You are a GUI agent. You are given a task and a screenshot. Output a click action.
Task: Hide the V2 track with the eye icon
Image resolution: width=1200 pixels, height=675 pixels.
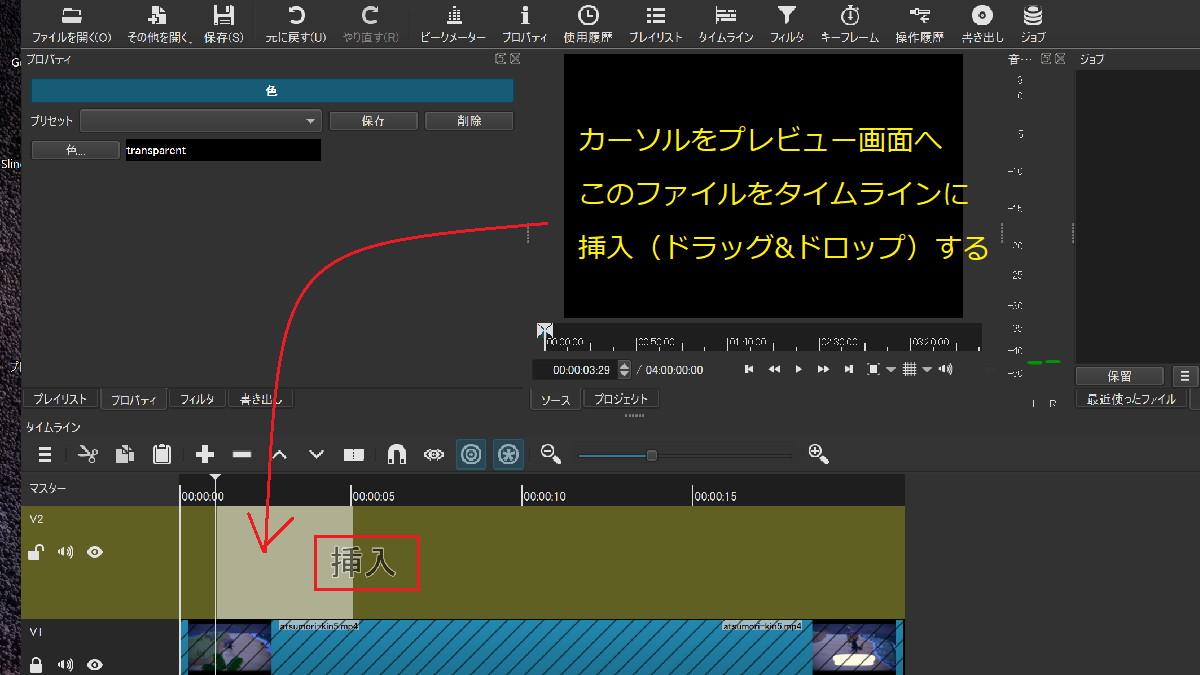95,551
